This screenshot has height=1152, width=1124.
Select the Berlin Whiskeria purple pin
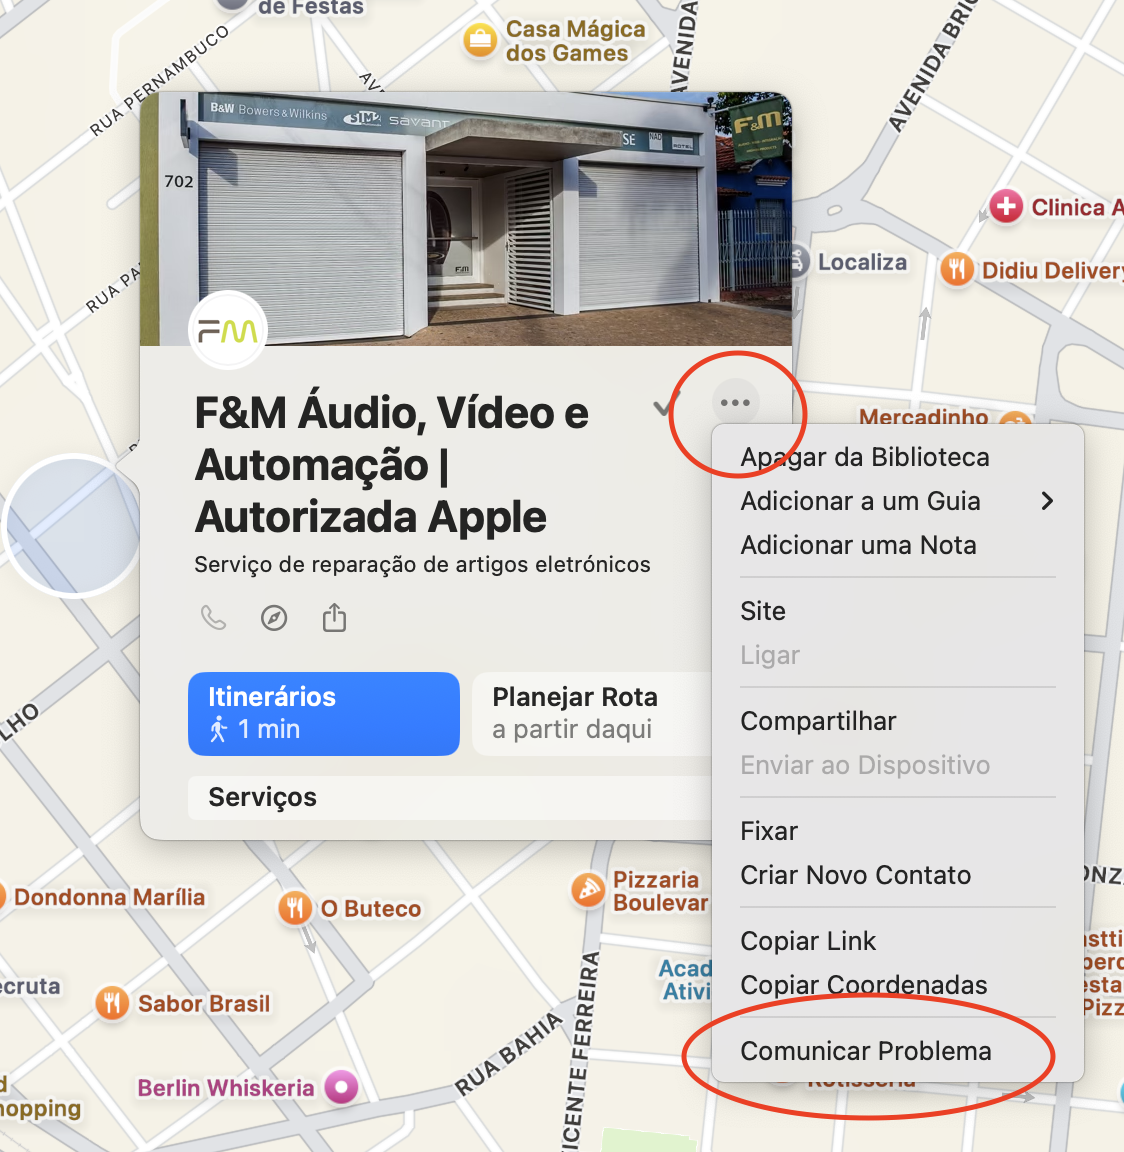pyautogui.click(x=341, y=1087)
